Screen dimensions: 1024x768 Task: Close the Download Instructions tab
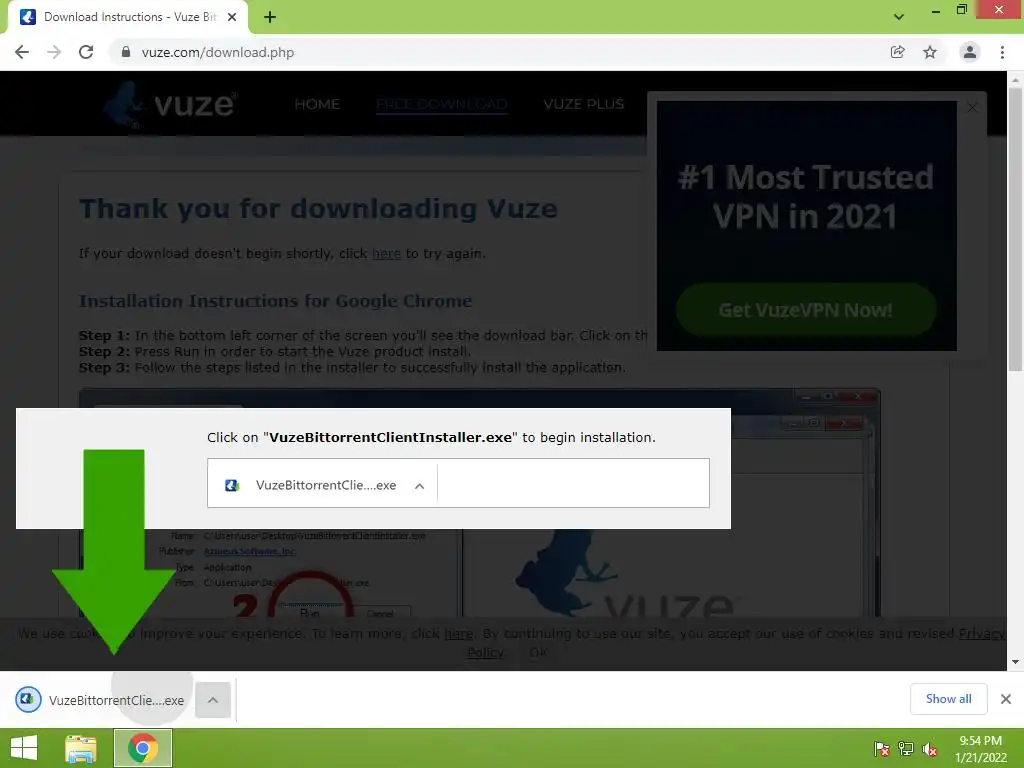click(232, 17)
